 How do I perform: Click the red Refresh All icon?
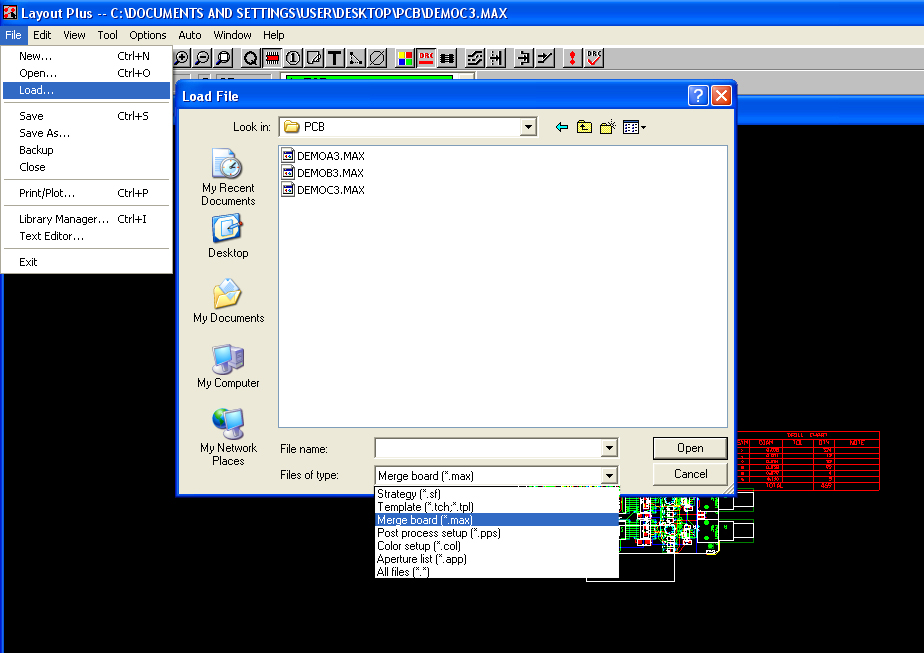pyautogui.click(x=572, y=58)
